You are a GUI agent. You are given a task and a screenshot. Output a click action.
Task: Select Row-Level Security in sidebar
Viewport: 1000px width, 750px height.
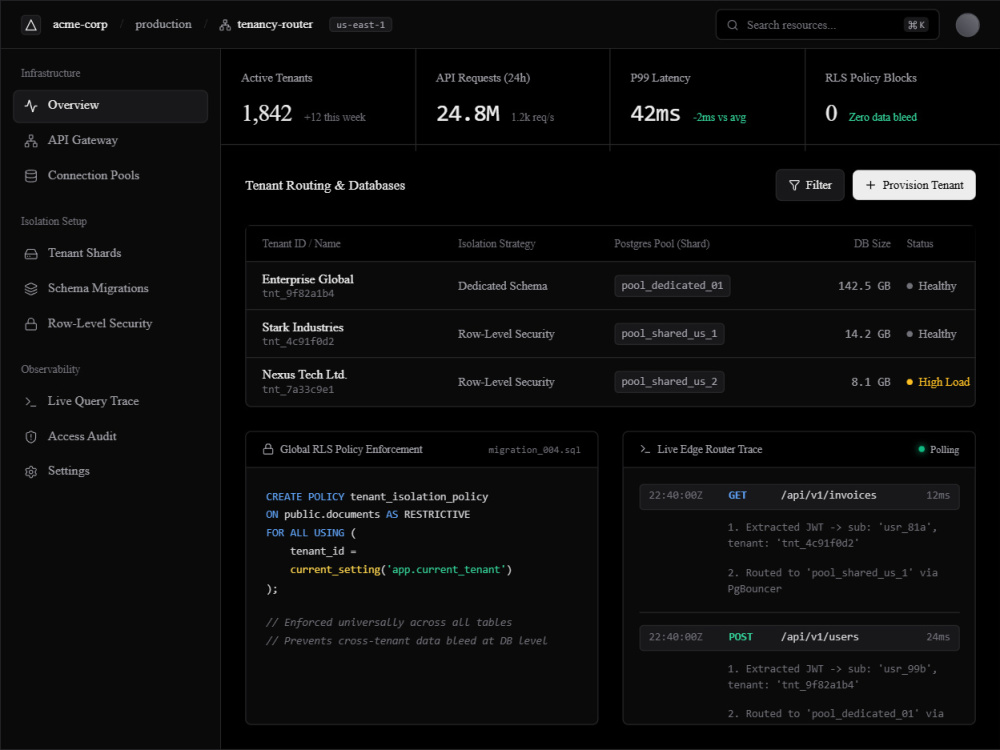pyautogui.click(x=110, y=323)
